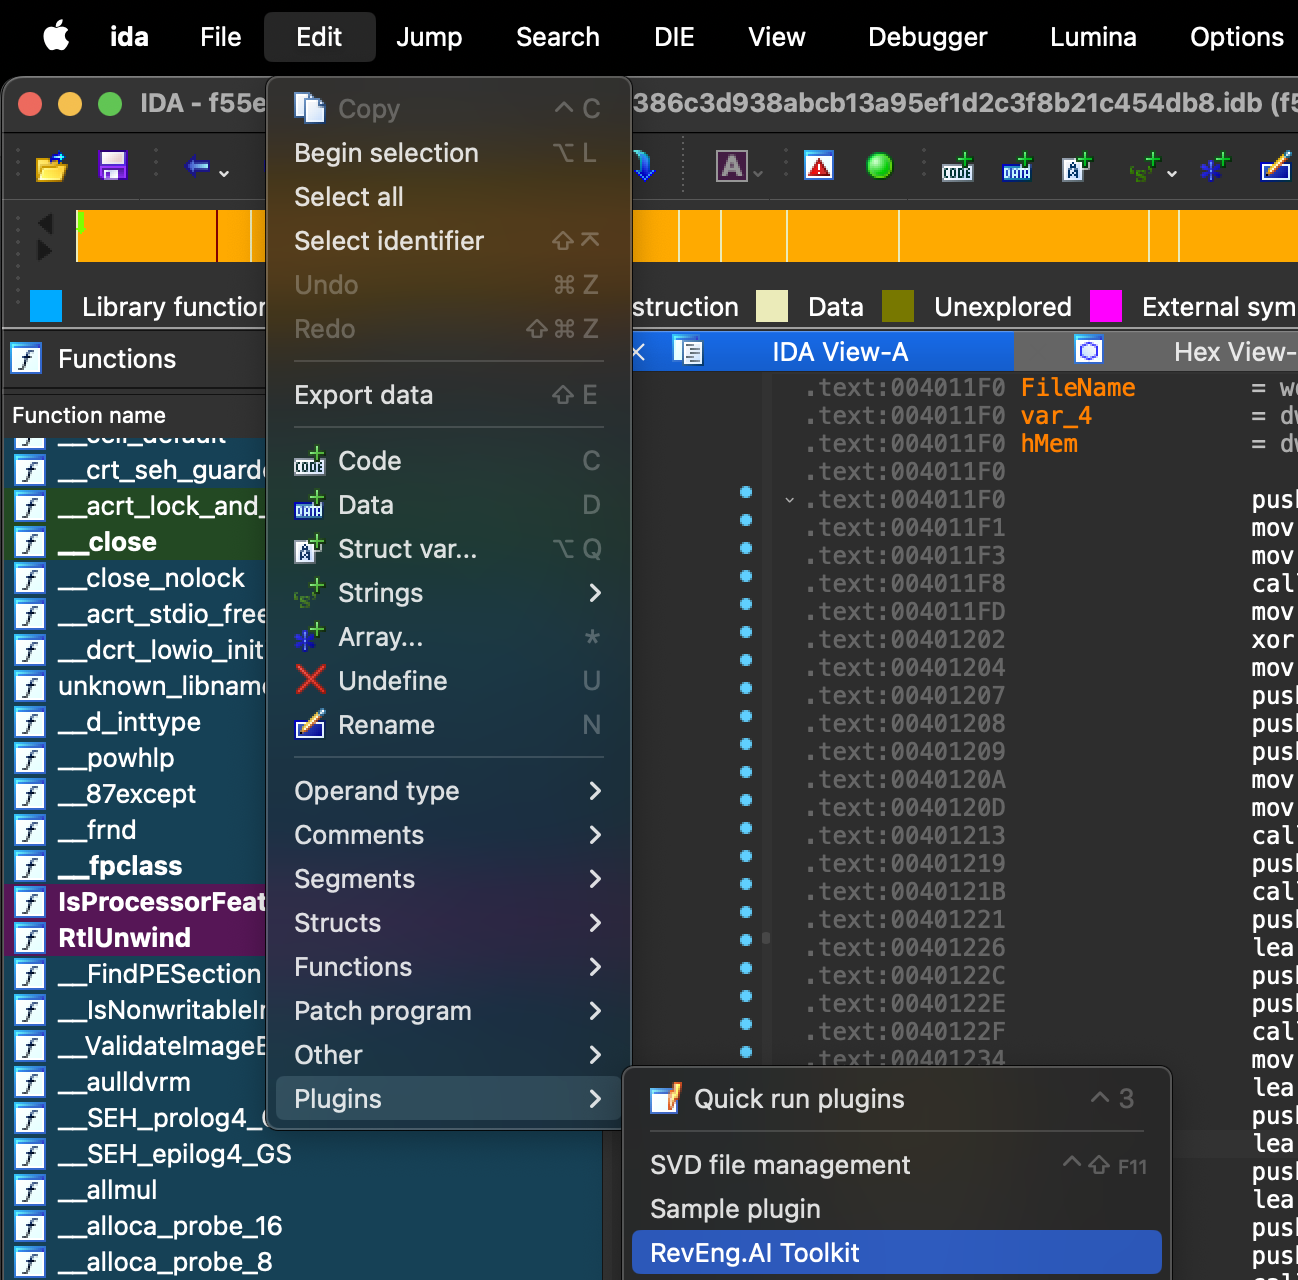Select RtlUnwind function row
The height and width of the screenshot is (1280, 1298).
tap(137, 938)
